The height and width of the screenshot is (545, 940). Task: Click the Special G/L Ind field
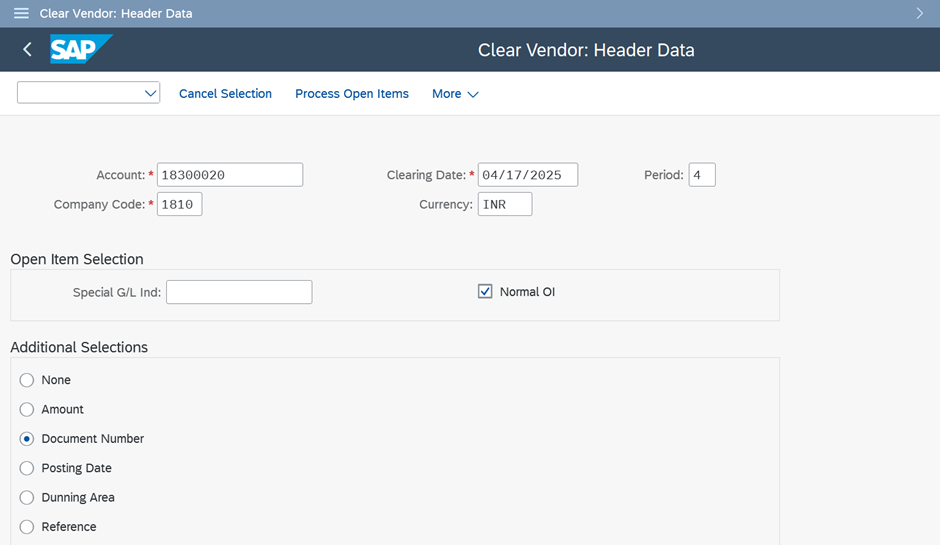coord(239,292)
